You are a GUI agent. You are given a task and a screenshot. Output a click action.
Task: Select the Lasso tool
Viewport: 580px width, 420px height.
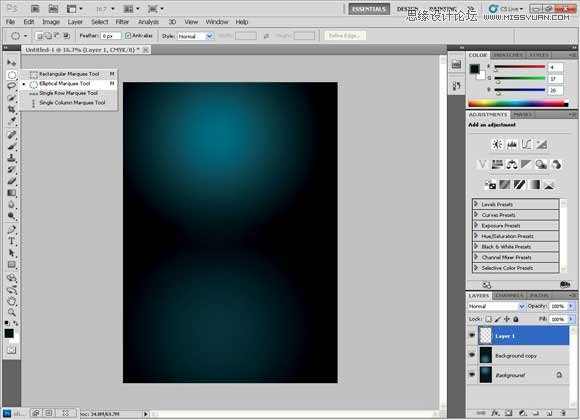(11, 86)
